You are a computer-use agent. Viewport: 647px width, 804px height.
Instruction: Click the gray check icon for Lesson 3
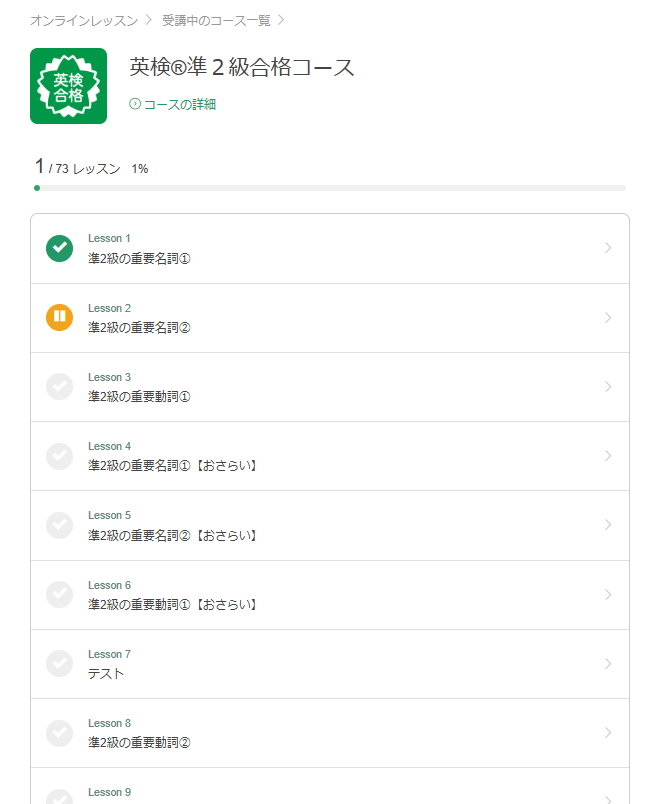click(60, 386)
